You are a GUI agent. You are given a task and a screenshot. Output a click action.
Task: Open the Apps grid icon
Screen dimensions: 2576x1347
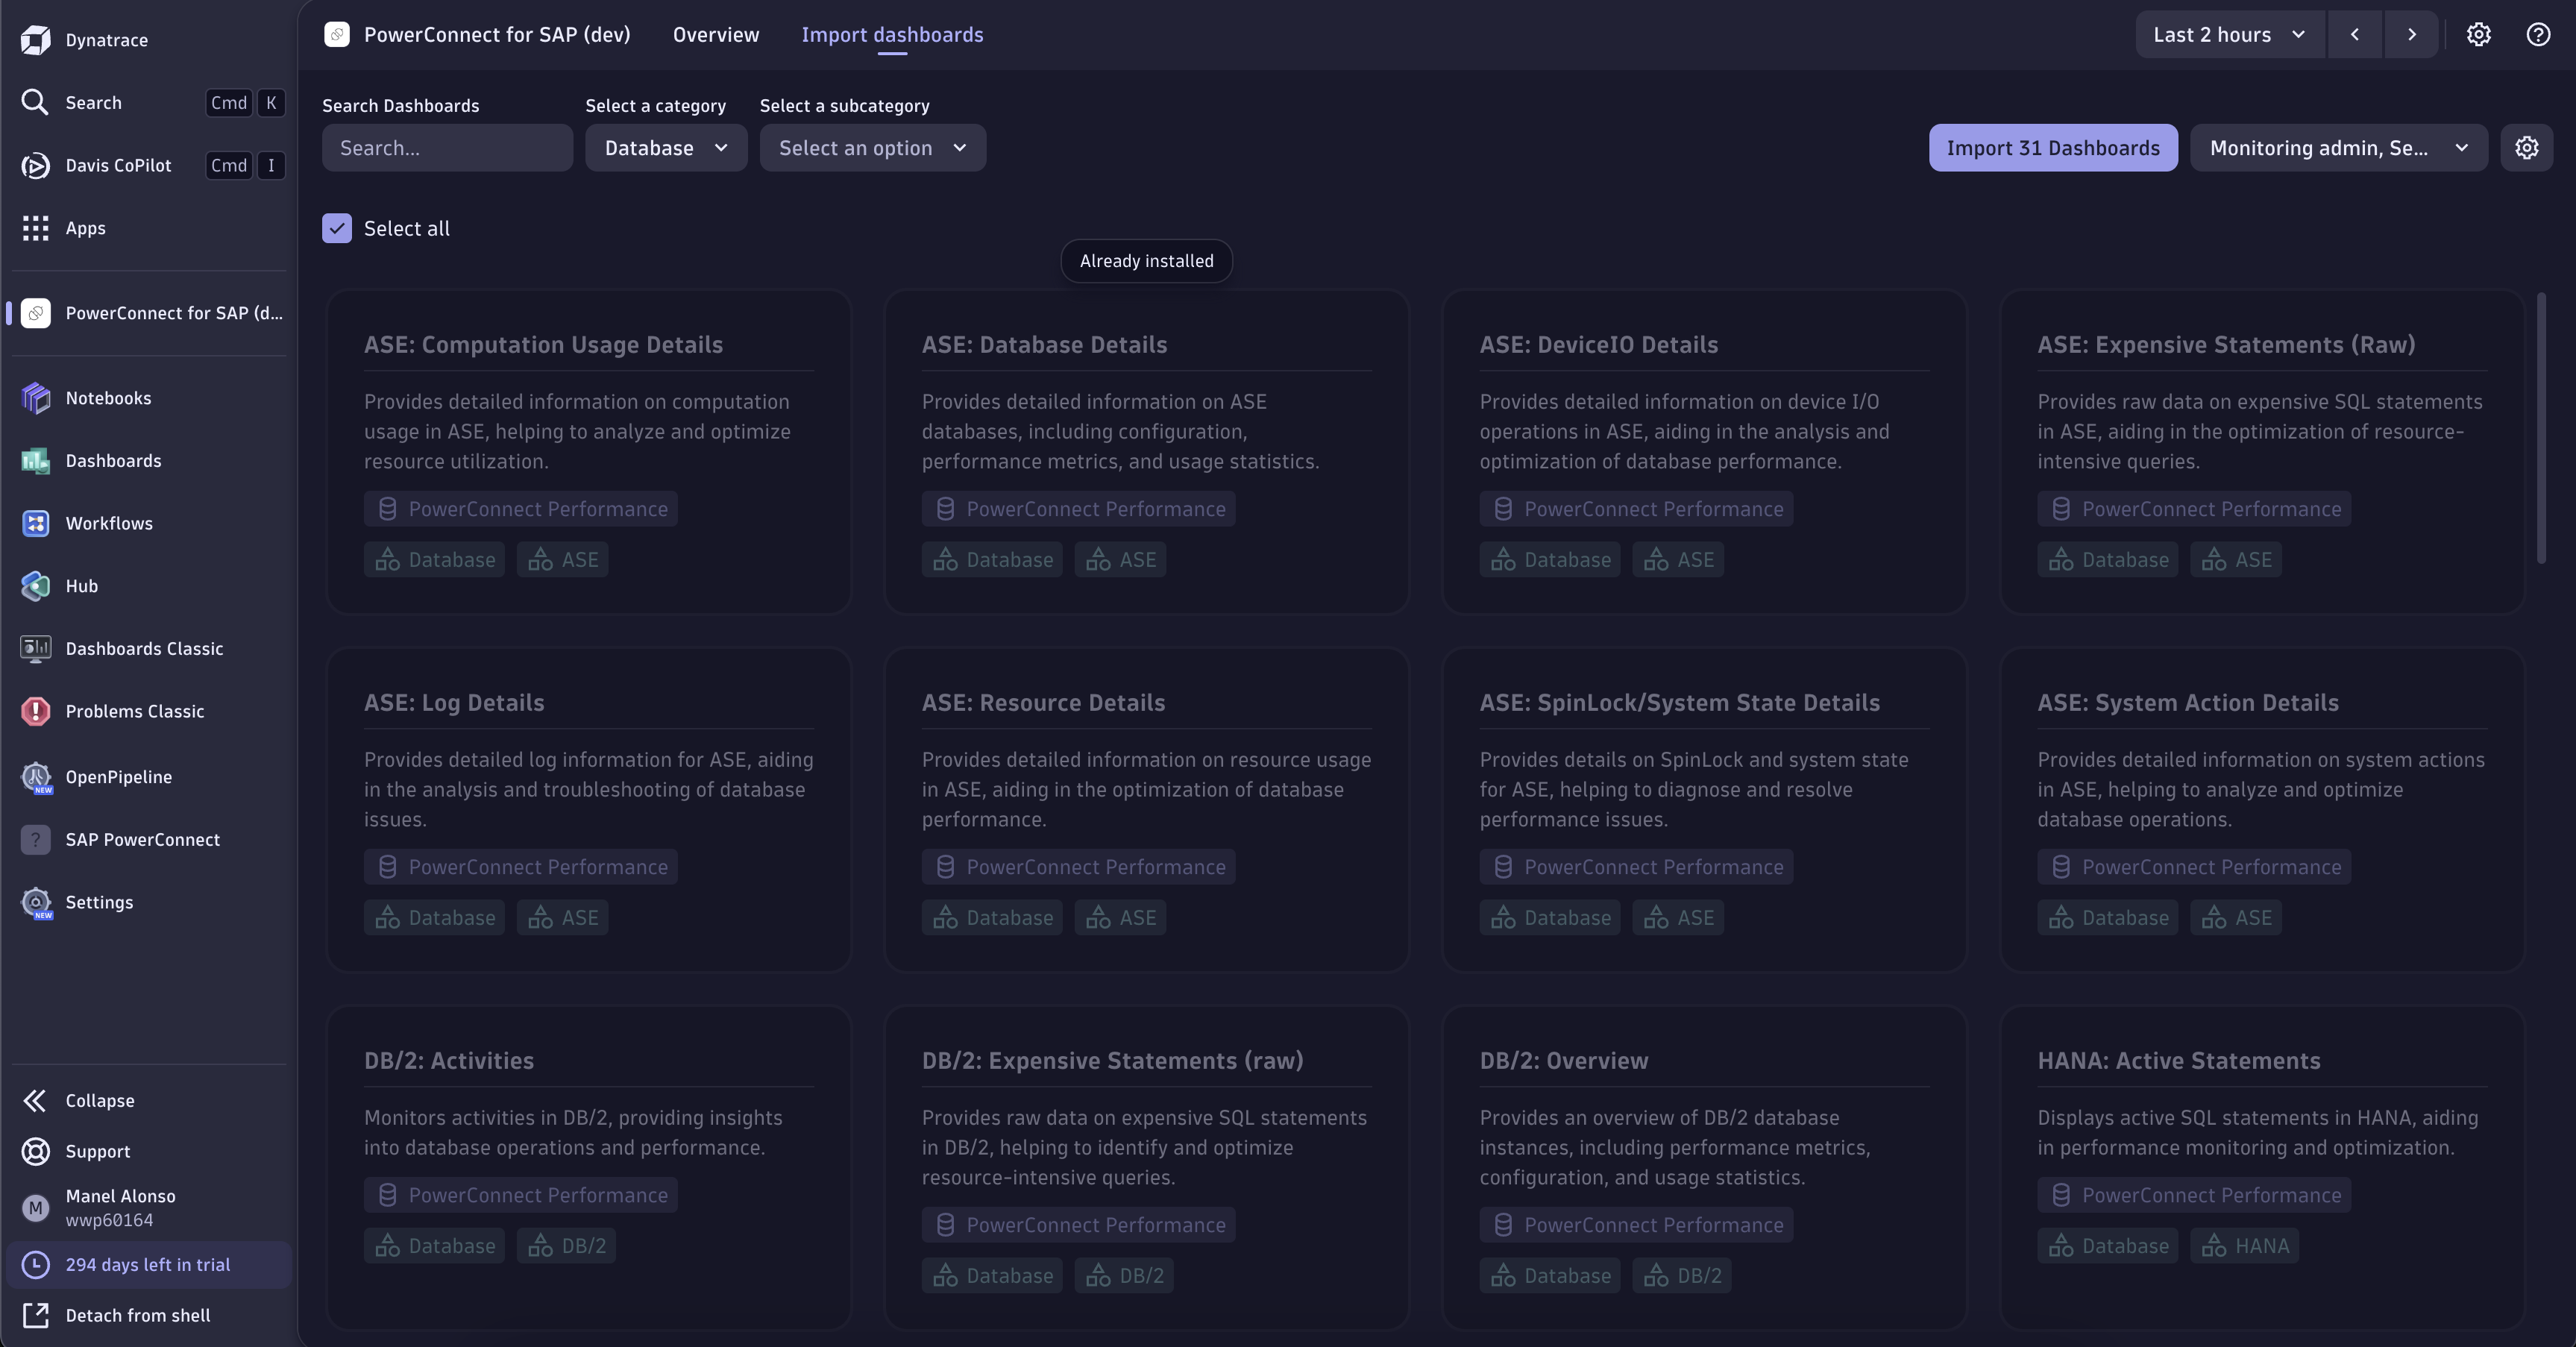[x=35, y=228]
